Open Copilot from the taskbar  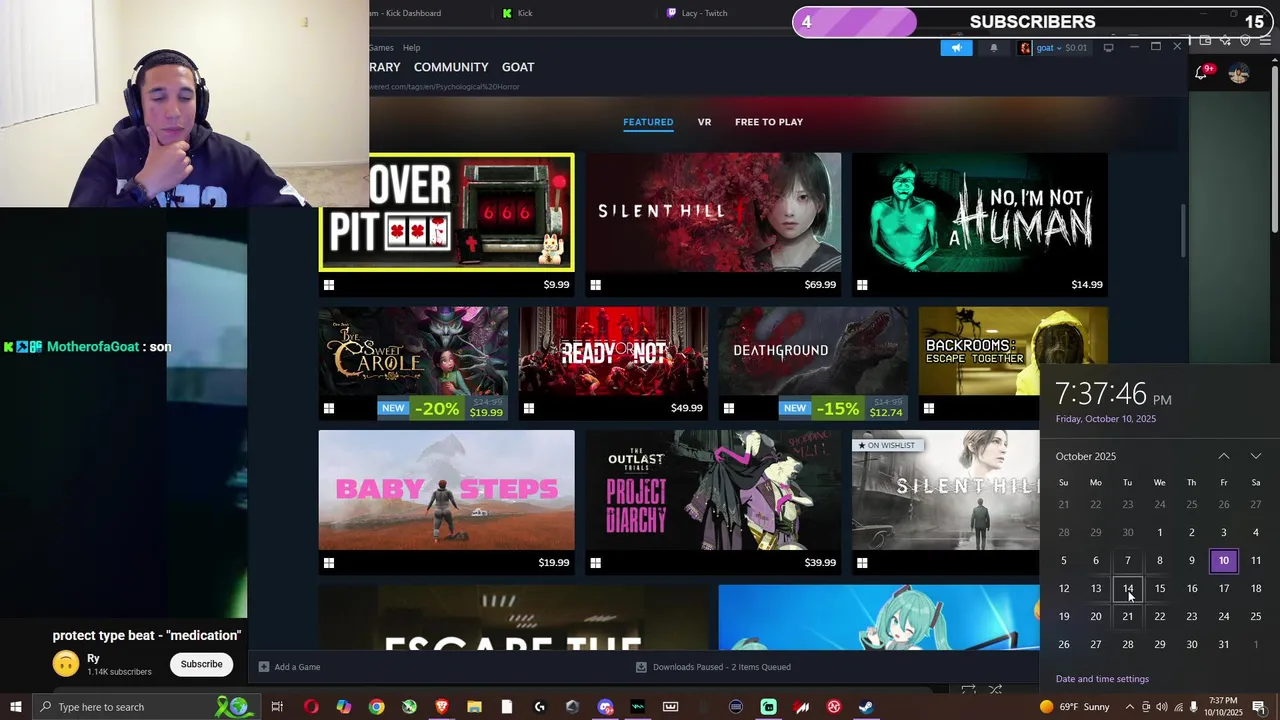click(x=344, y=707)
